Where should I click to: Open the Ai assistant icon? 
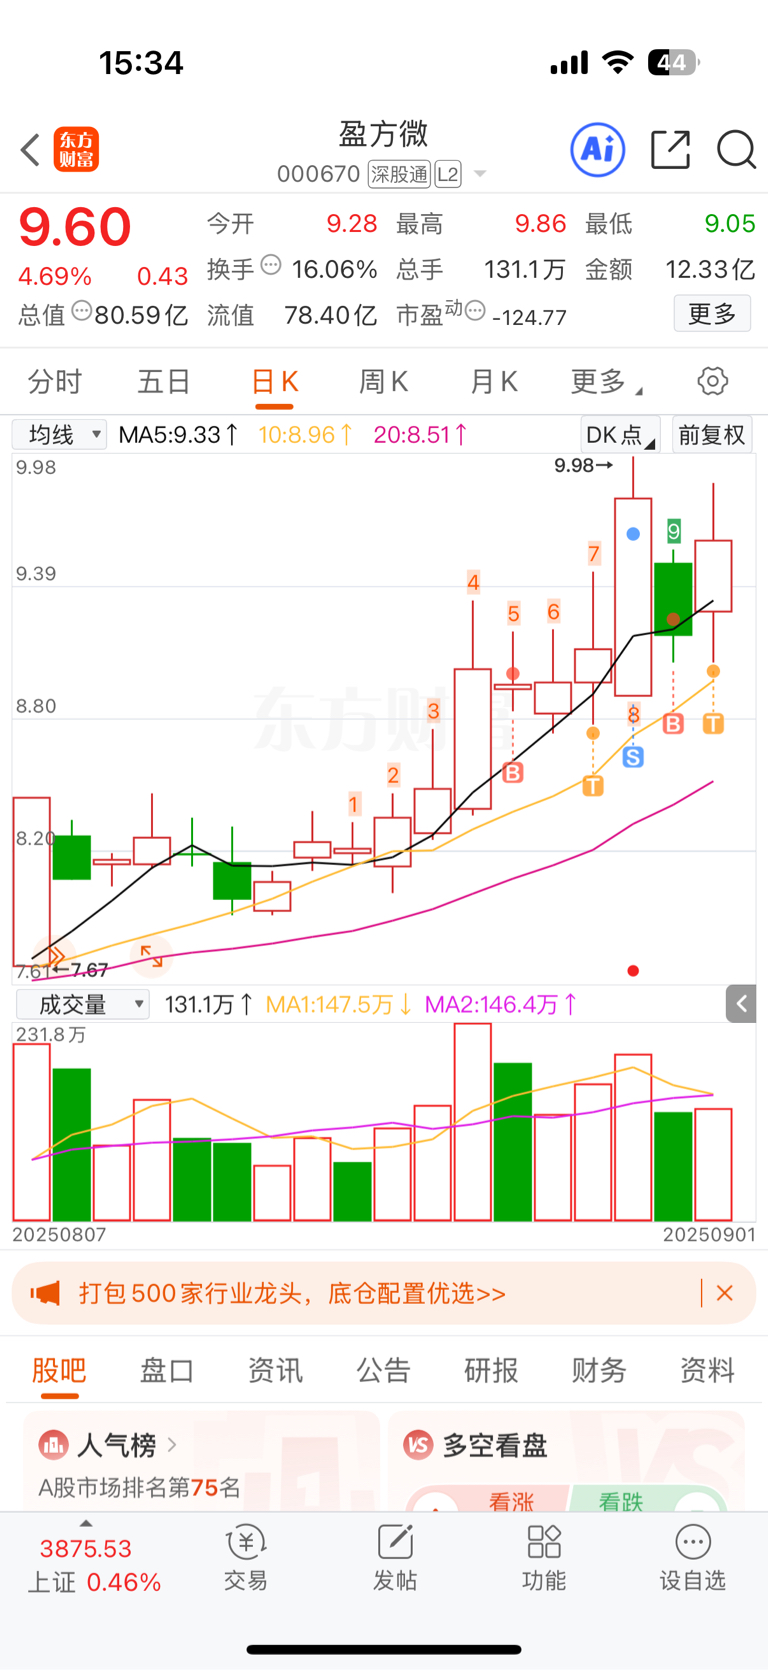pos(598,150)
